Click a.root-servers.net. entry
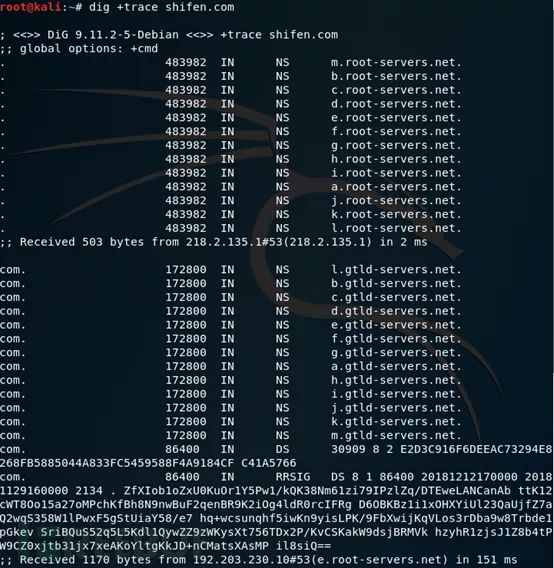Viewport: 554px width, 568px height. (x=396, y=187)
